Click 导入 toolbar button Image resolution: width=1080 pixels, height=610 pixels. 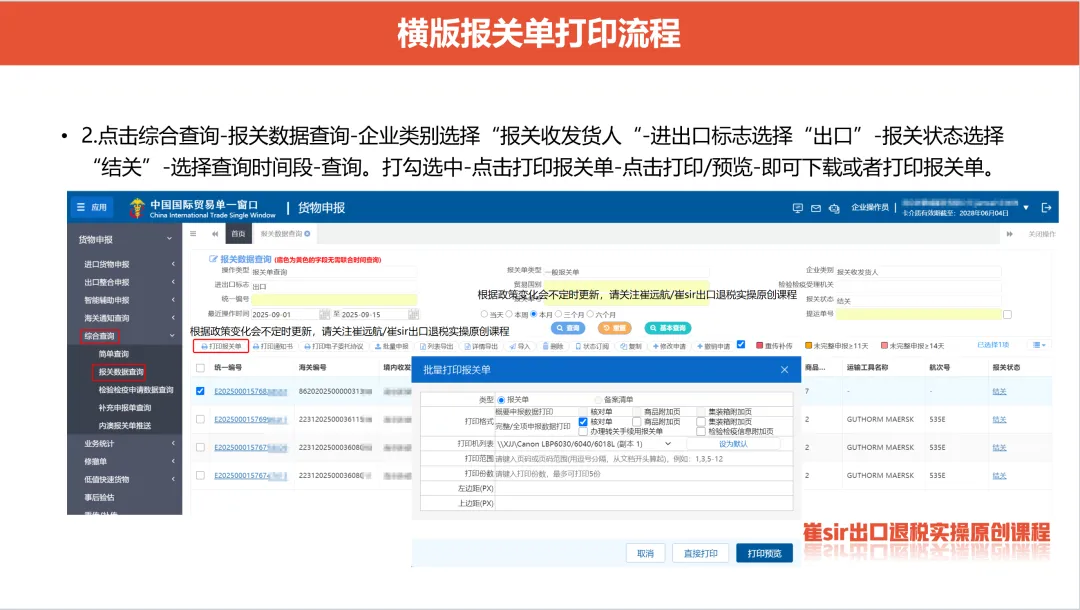coord(520,346)
